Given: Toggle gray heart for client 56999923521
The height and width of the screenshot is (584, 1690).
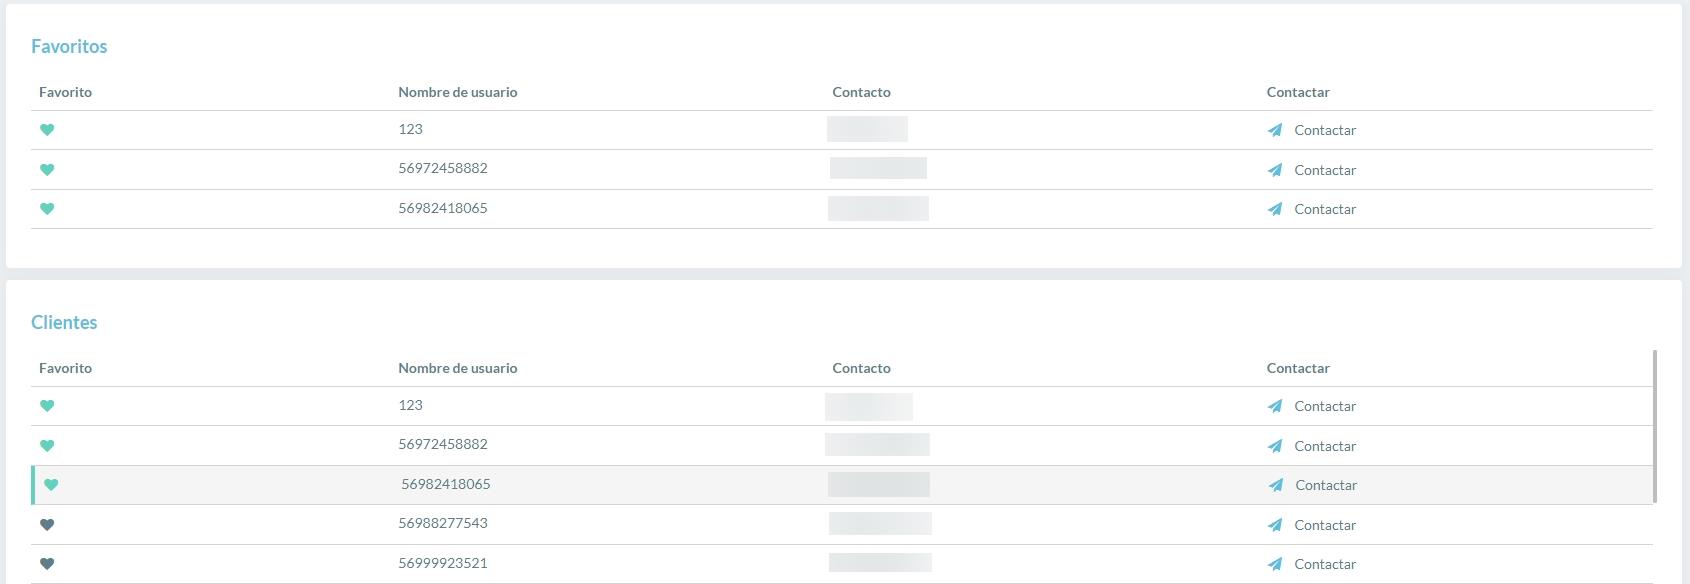Looking at the screenshot, I should [47, 564].
